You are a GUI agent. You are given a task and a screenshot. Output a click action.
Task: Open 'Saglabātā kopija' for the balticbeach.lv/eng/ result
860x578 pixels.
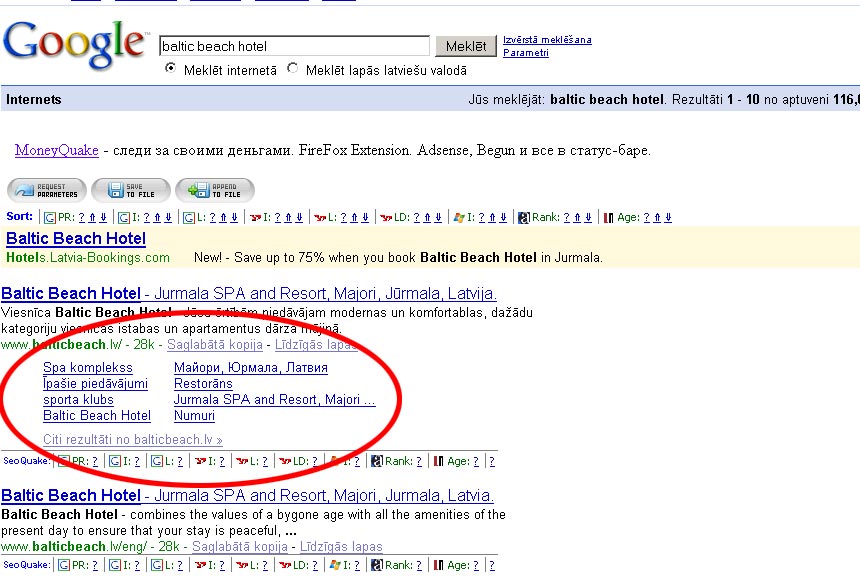[x=240, y=547]
